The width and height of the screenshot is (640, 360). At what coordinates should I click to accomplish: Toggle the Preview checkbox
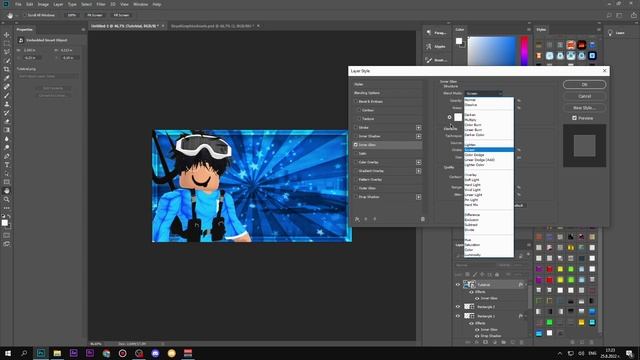pyautogui.click(x=574, y=118)
